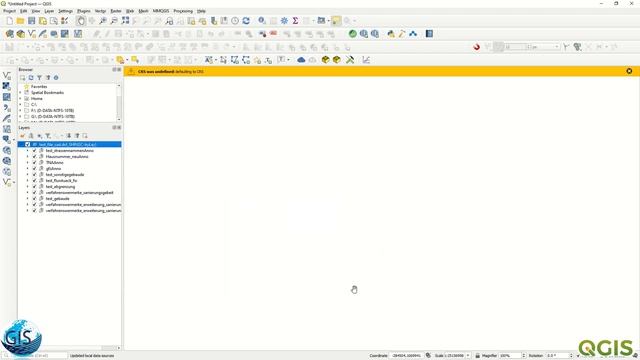640x360 pixels.
Task: Select the test_gebaeude layer name
Action: [58, 199]
